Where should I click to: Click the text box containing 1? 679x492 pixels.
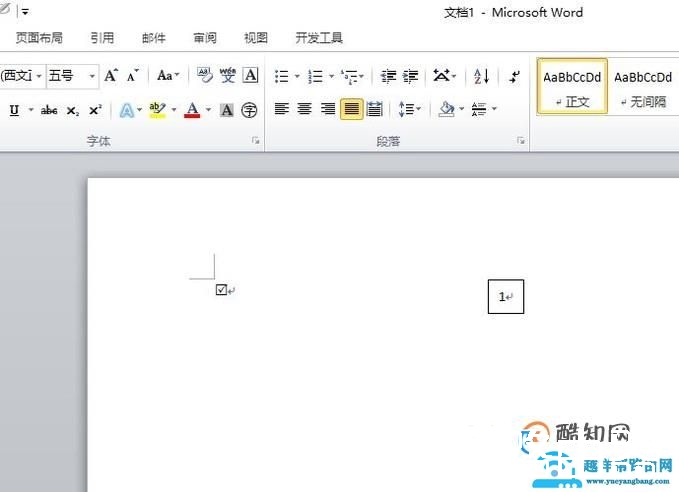click(x=506, y=297)
